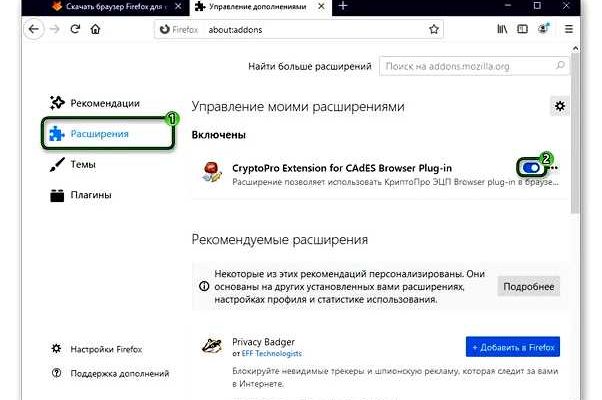Screen dimensions: 602x400
Task: Click the info icon in recommendations notice
Action: click(204, 286)
